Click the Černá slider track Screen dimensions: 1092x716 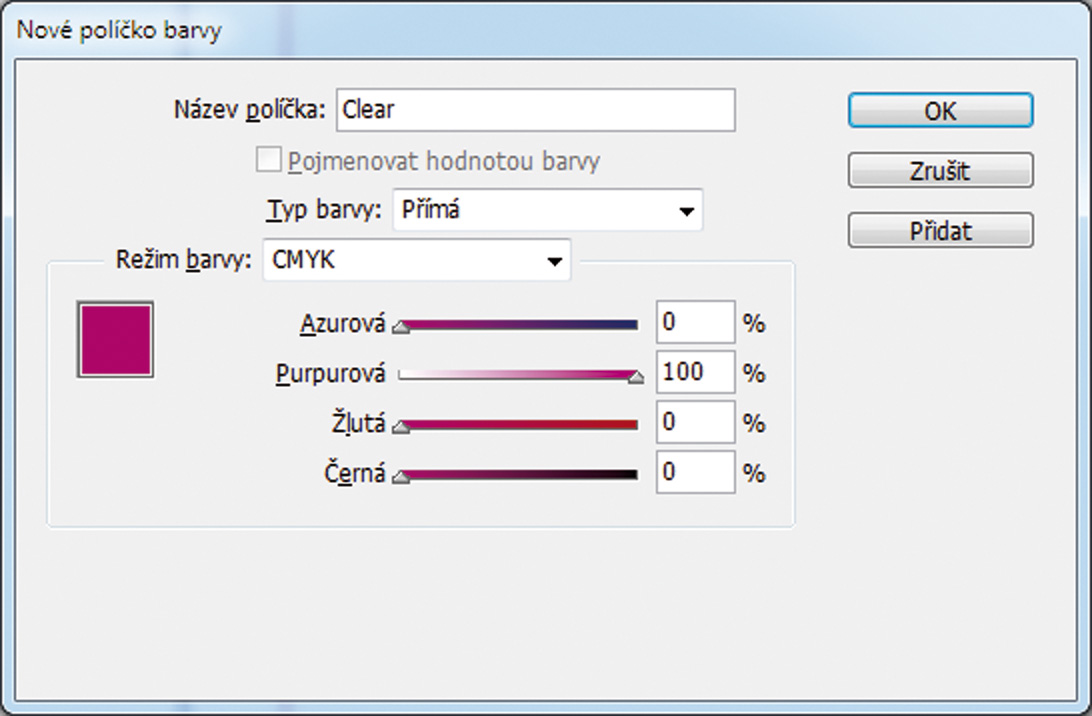[518, 475]
